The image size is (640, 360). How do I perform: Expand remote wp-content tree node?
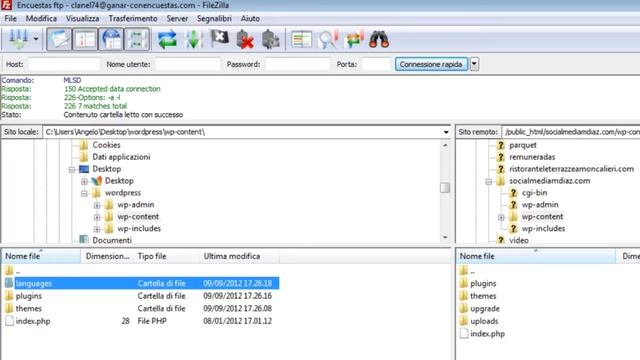point(501,217)
